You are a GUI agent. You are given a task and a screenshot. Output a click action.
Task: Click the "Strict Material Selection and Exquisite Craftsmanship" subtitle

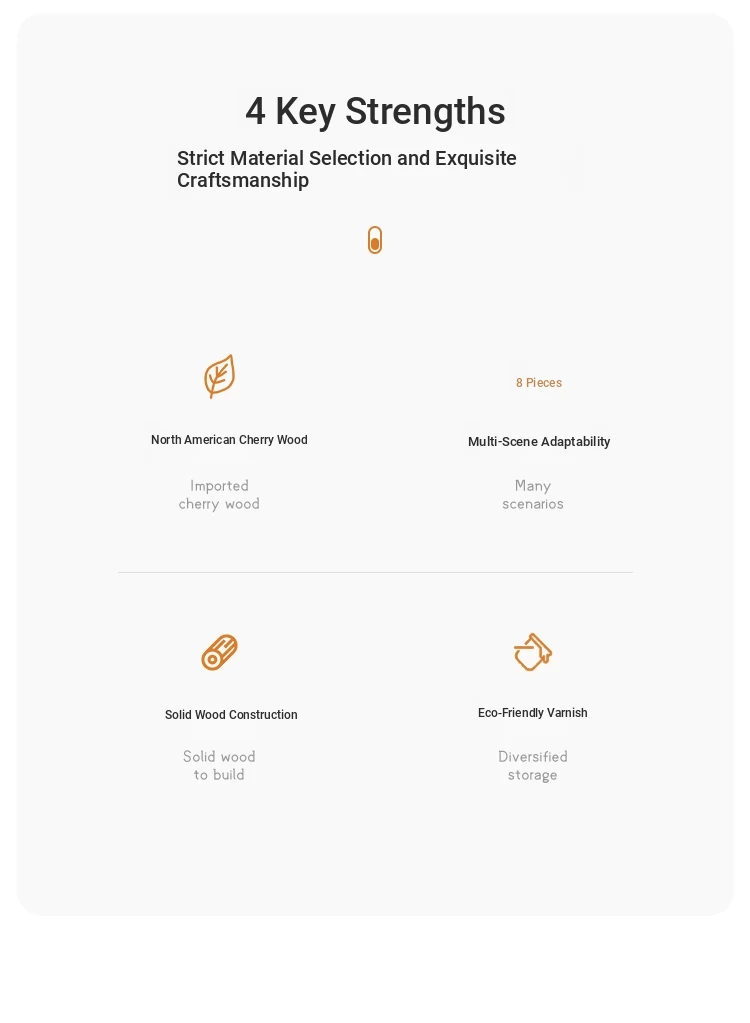pos(346,169)
